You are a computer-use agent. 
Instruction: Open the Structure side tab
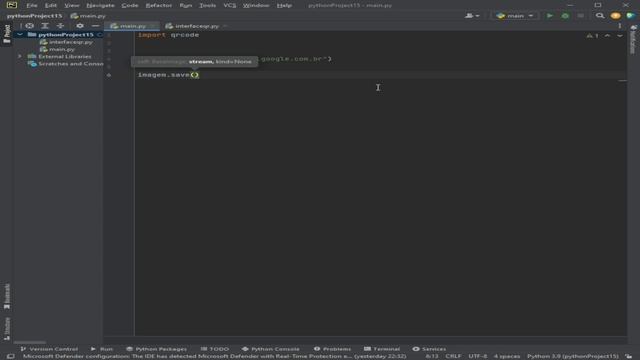click(7, 329)
